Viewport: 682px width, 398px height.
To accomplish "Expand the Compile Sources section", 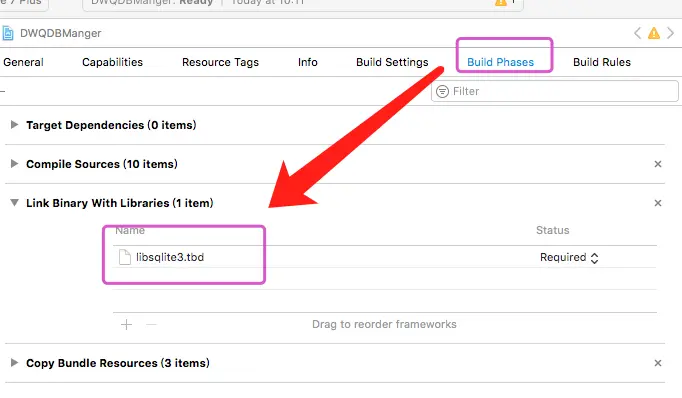I will [x=14, y=164].
